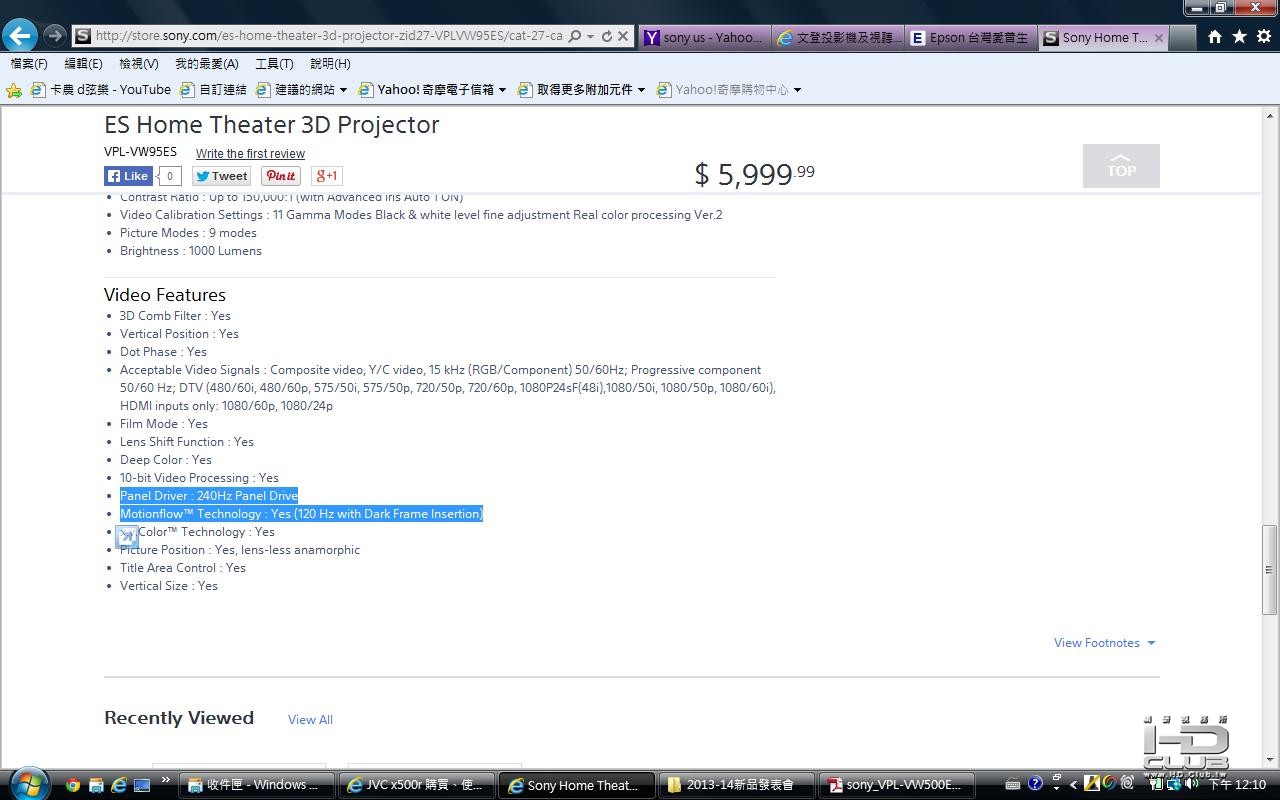This screenshot has width=1280, height=800.
Task: Go back with the browser back arrow
Action: [x=19, y=36]
